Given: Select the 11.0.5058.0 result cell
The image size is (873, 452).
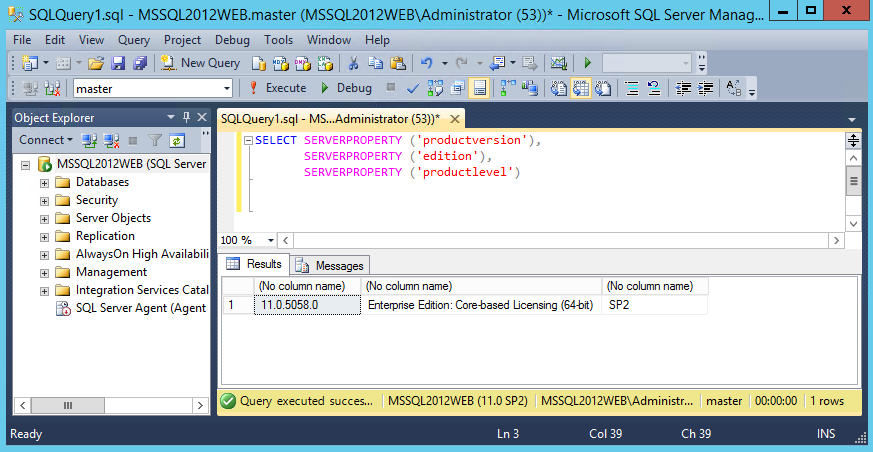Looking at the screenshot, I should coord(307,305).
